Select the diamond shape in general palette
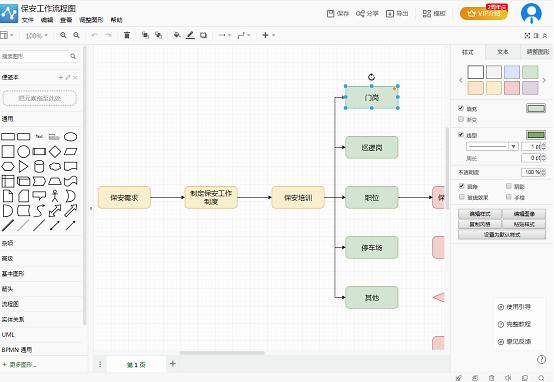This screenshot has width=554, height=382. pyautogui.click(x=55, y=152)
